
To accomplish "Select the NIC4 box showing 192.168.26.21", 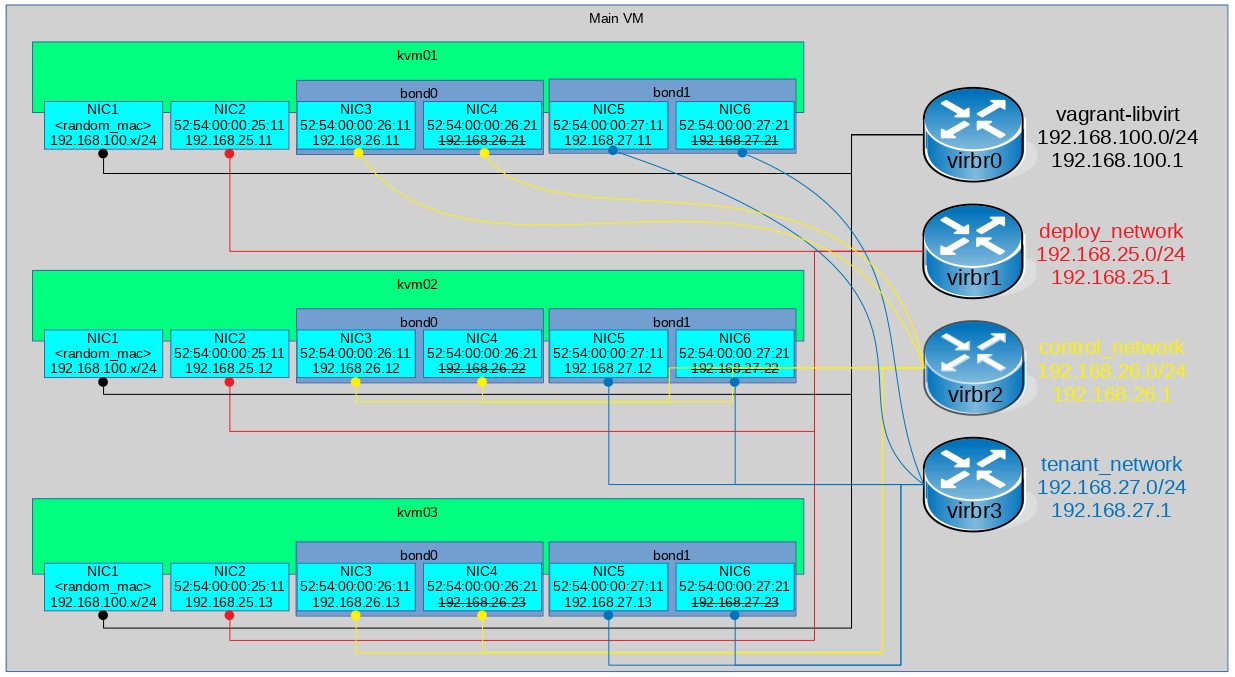I will click(x=482, y=125).
